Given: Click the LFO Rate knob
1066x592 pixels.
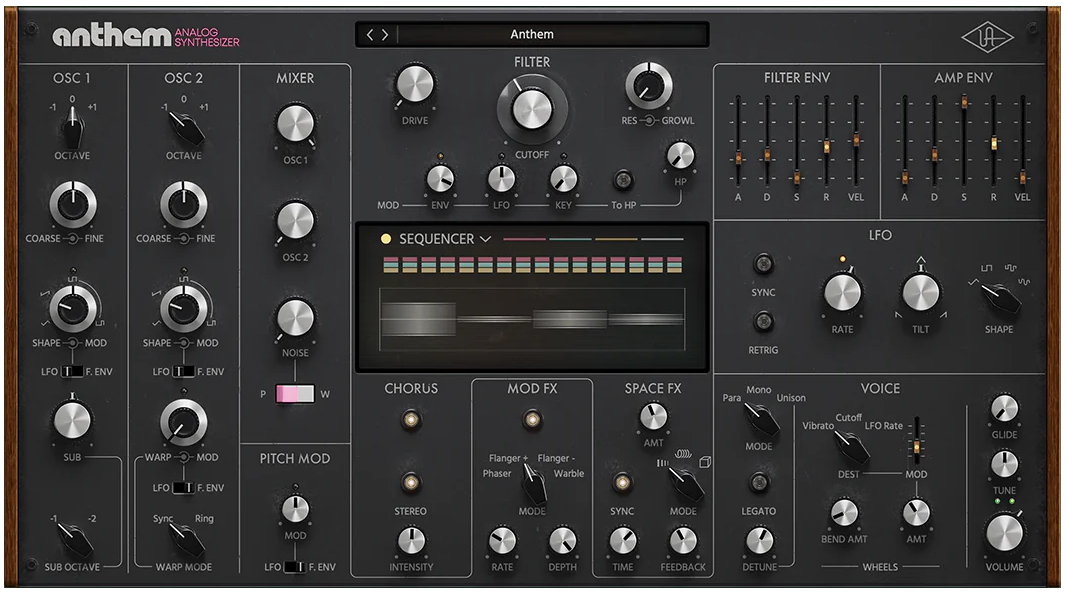Looking at the screenshot, I should point(842,294).
